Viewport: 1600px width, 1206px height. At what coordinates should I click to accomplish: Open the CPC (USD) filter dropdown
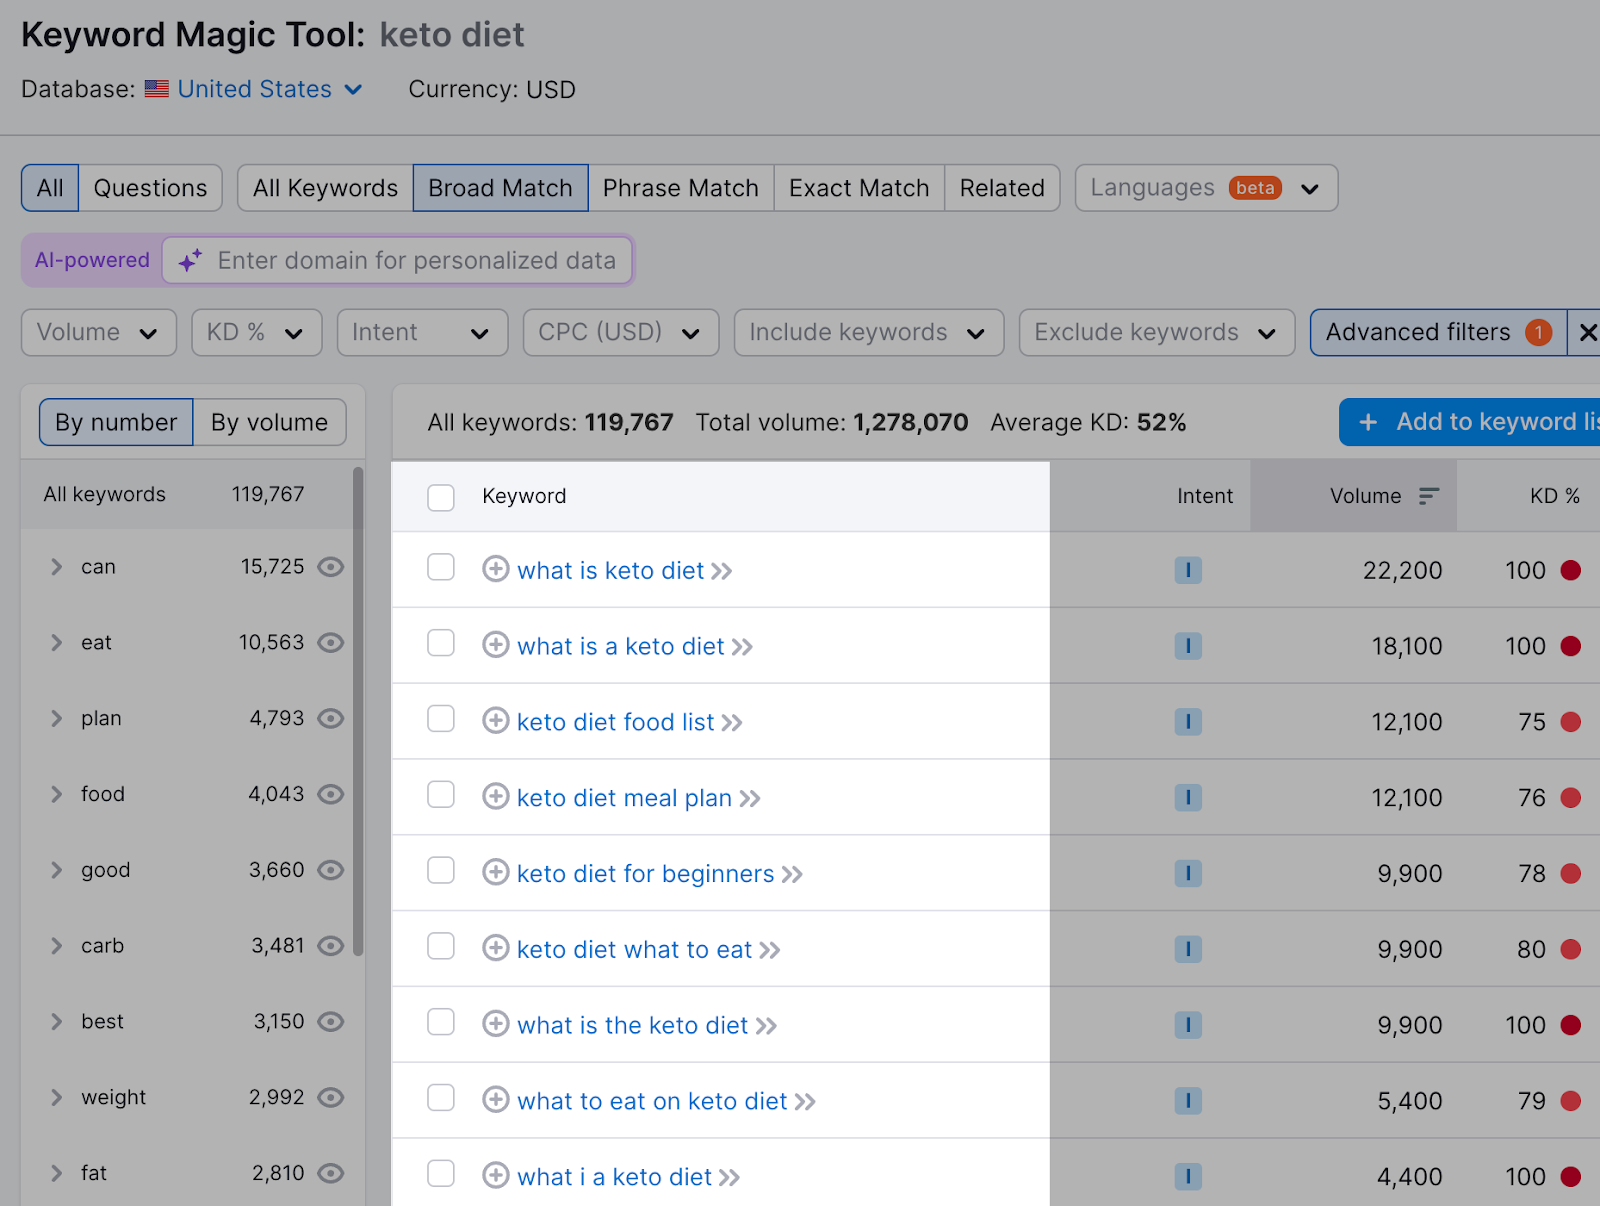(x=619, y=332)
